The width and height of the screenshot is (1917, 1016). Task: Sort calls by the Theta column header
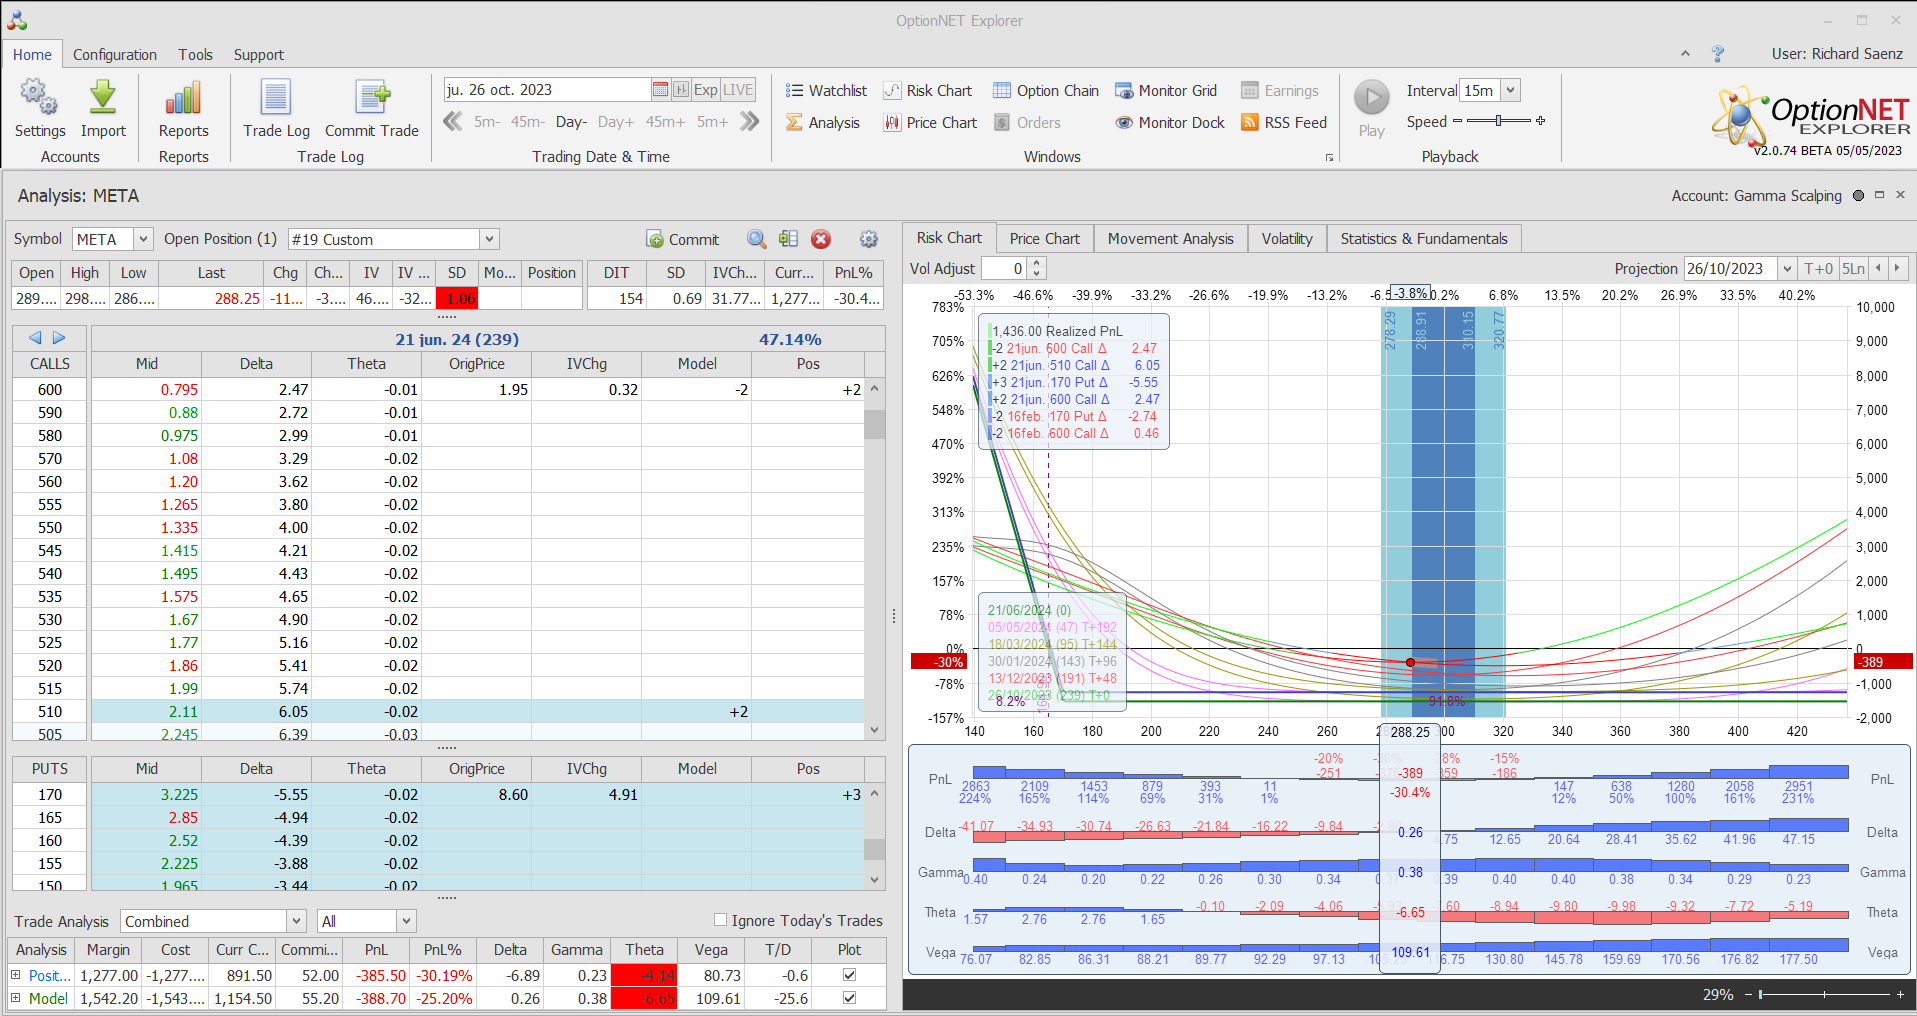coord(366,363)
